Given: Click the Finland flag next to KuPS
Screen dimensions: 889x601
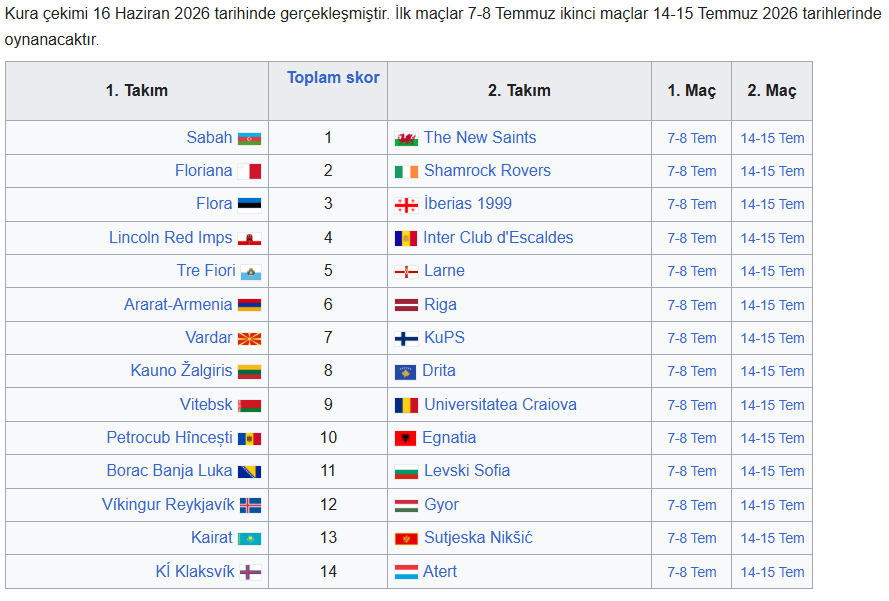Looking at the screenshot, I should (x=406, y=338).
